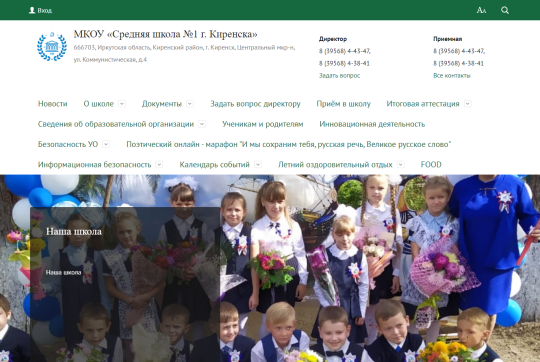Expand the Календарь событий dropdown arrow
540x362 pixels.
point(258,165)
